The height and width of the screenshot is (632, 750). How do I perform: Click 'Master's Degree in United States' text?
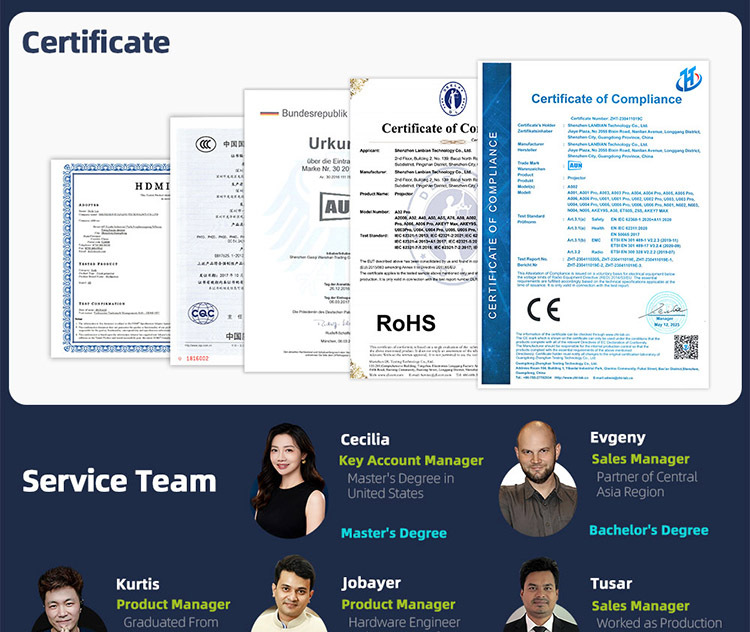401,486
